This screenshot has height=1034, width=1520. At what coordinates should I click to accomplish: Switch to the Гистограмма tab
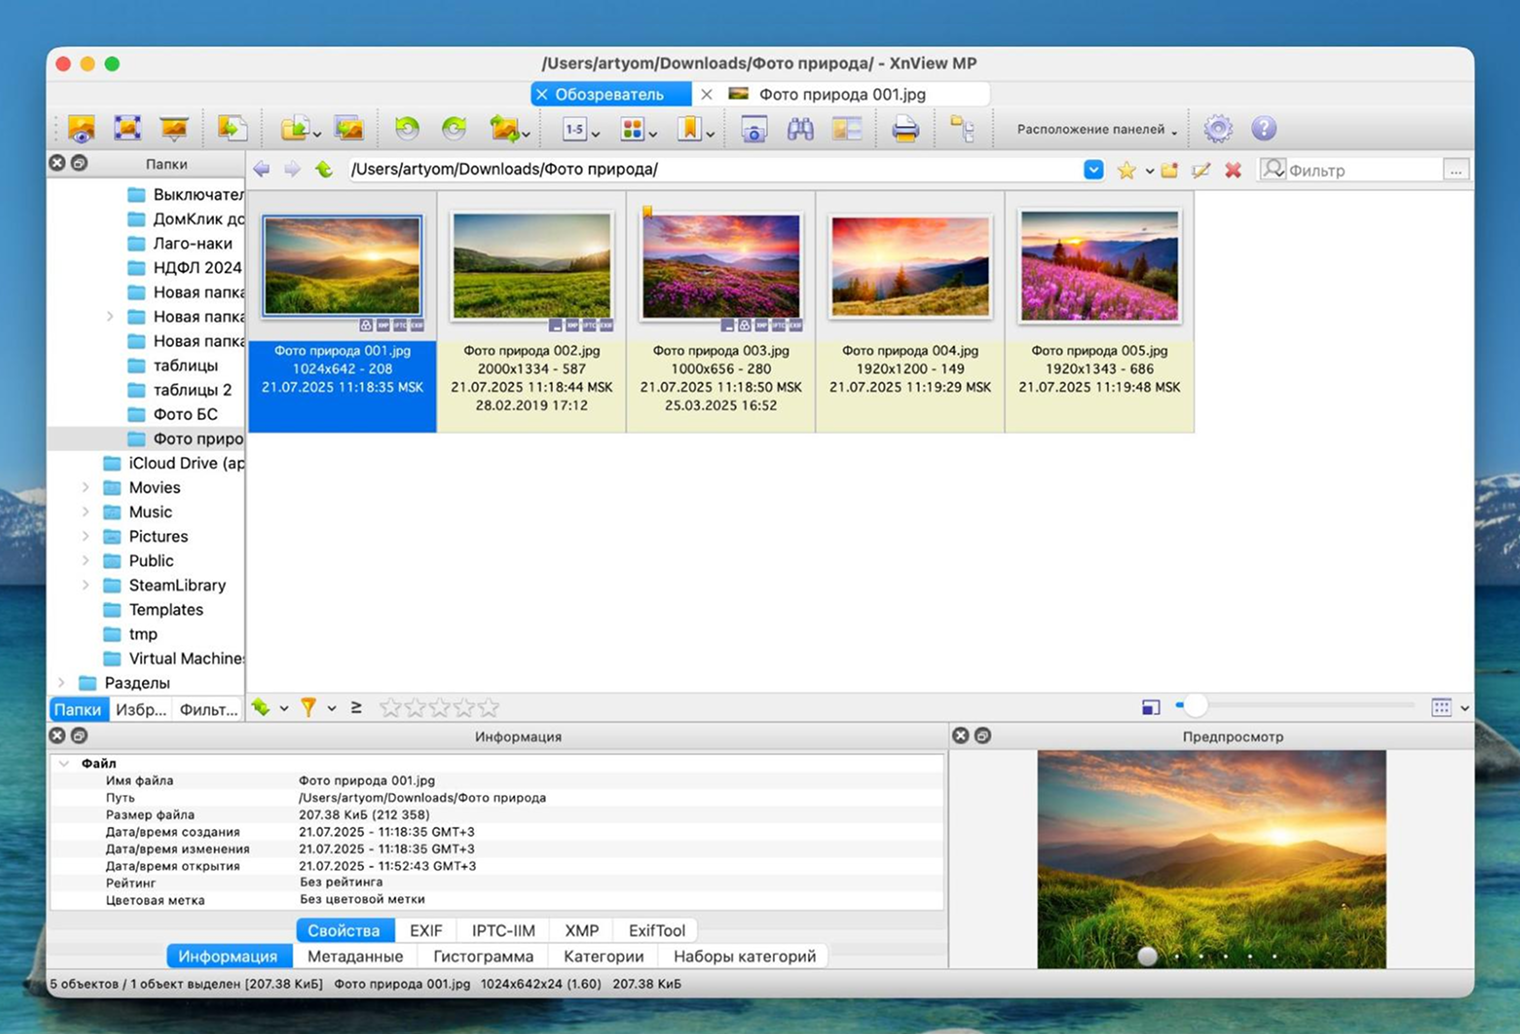(x=483, y=956)
